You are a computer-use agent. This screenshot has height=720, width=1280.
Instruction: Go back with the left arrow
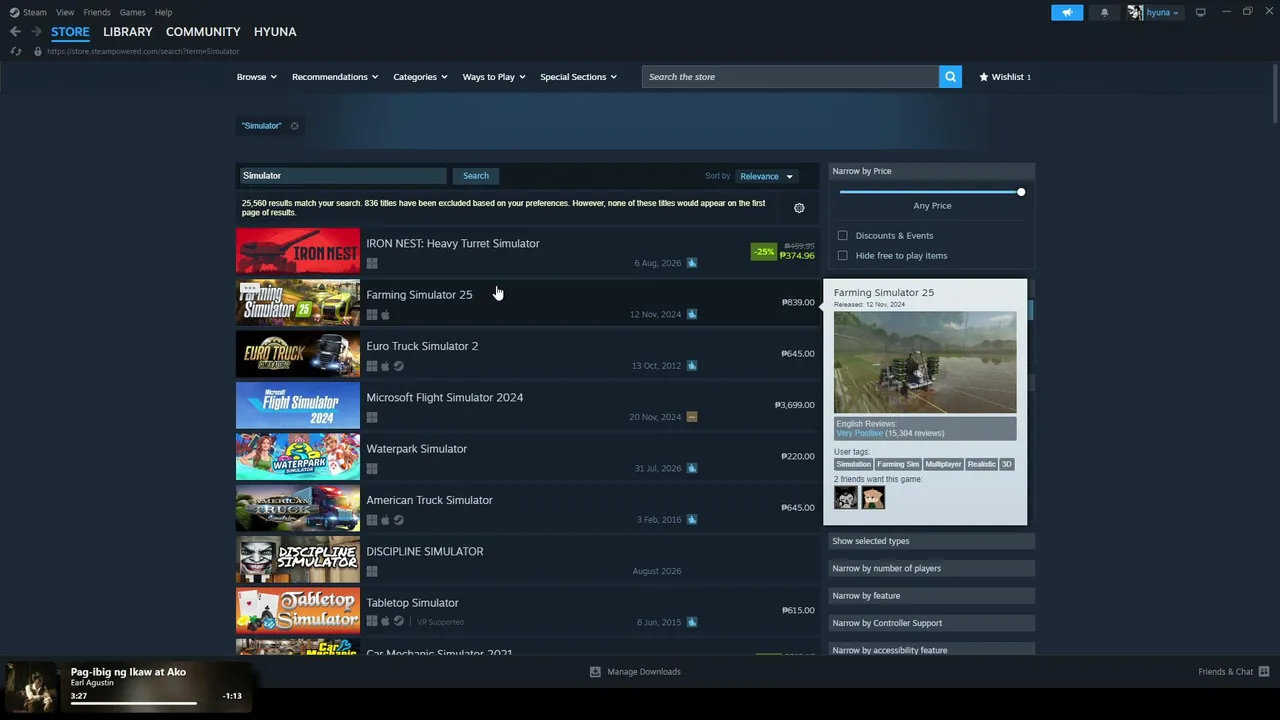click(x=15, y=32)
